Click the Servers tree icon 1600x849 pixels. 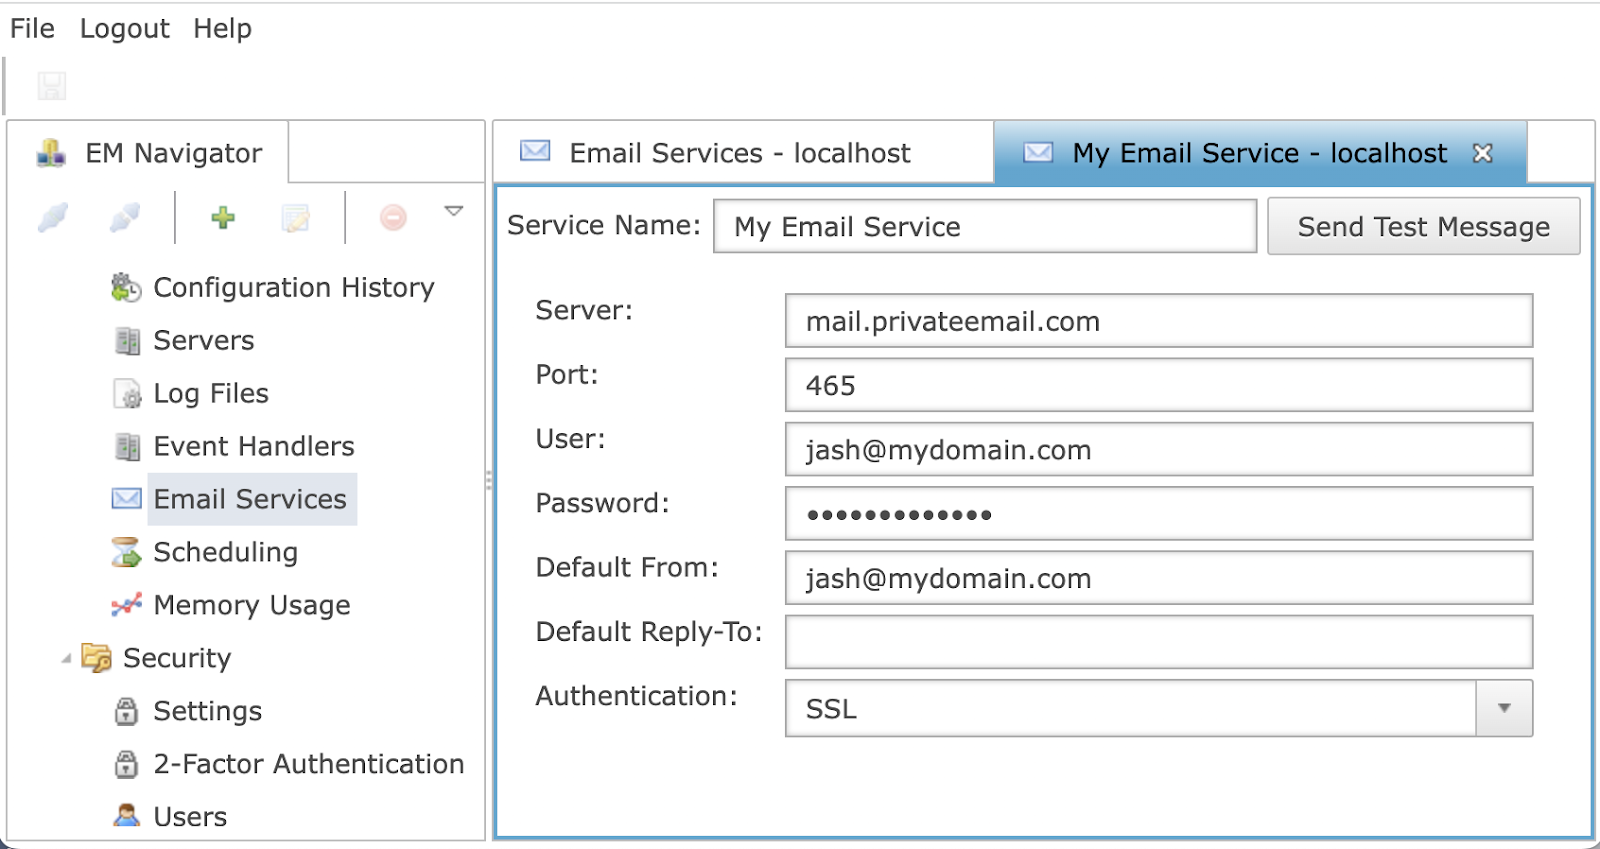(x=127, y=341)
